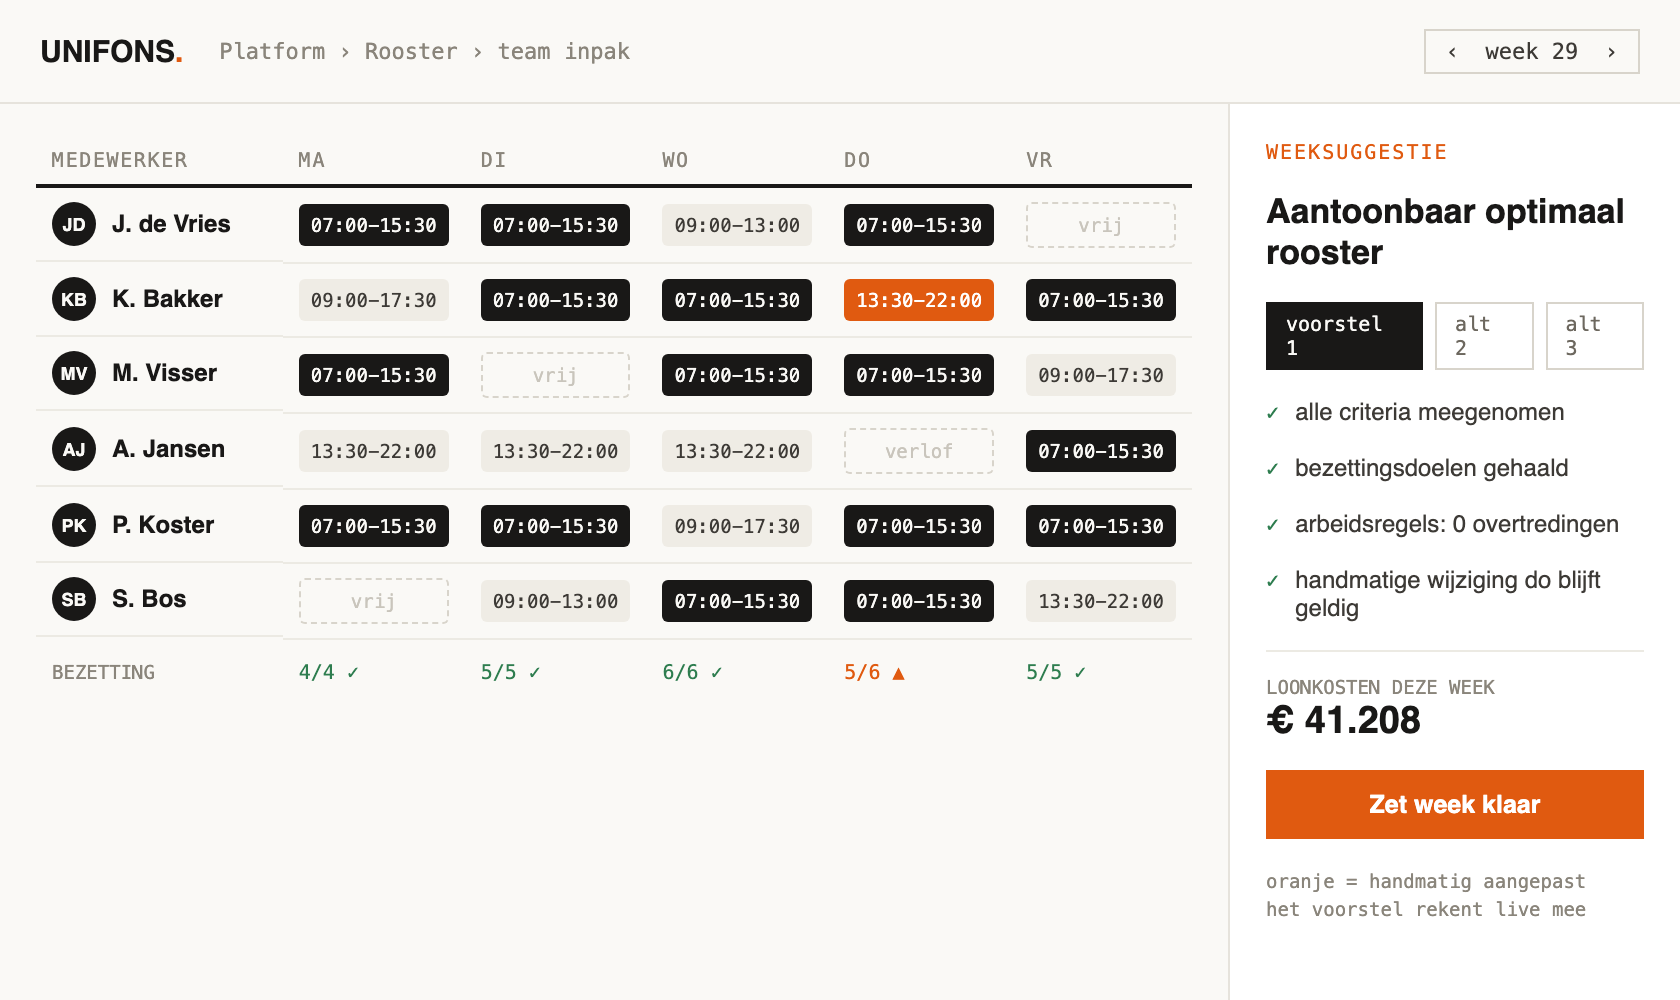Select J. de Vries Wednesday 09:00–13:00 shift
The height and width of the screenshot is (1000, 1680).
coord(737,225)
